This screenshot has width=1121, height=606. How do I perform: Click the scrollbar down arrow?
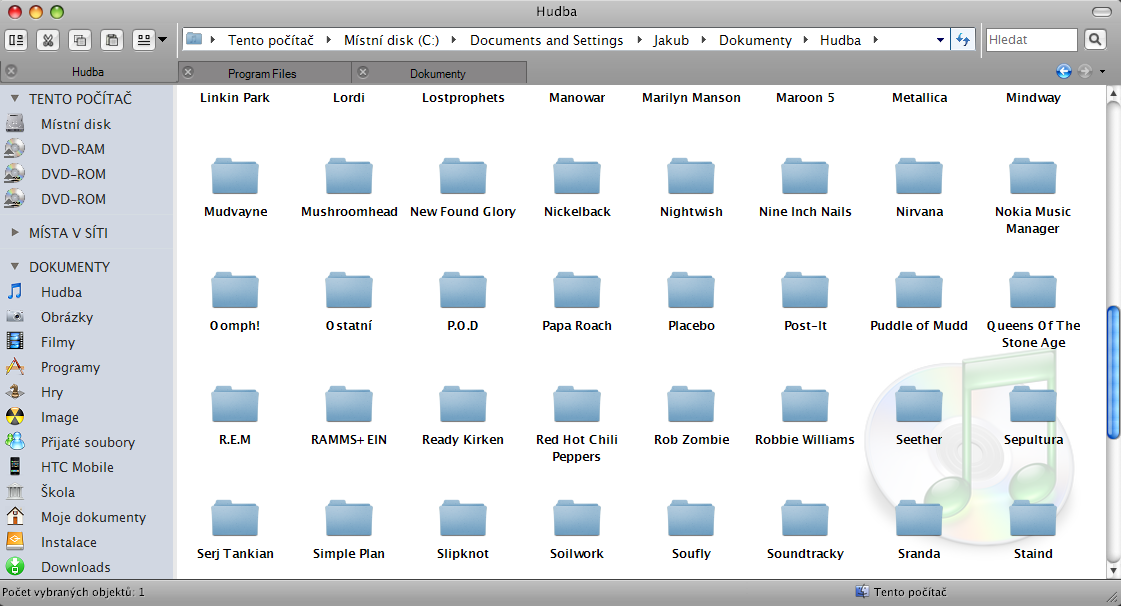[1113, 570]
